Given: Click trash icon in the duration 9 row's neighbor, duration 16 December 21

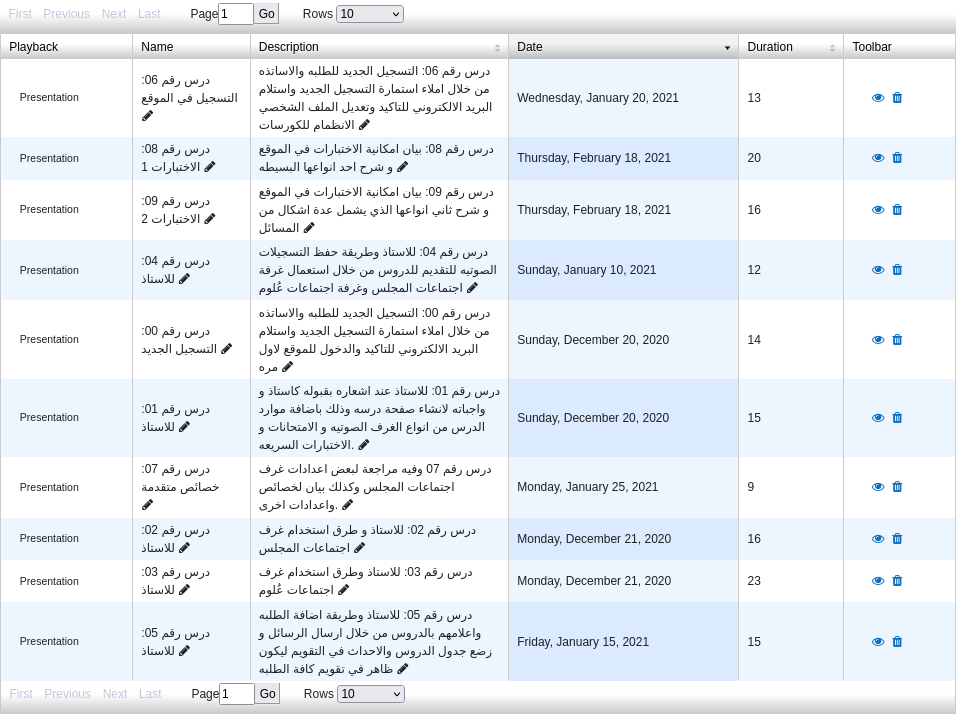Looking at the screenshot, I should pos(897,539).
